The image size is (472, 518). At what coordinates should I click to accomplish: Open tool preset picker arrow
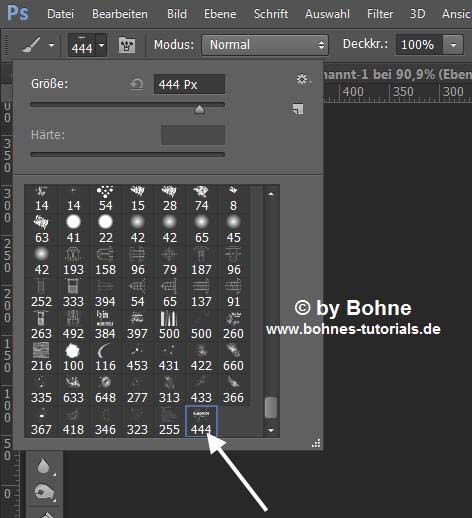(x=51, y=45)
